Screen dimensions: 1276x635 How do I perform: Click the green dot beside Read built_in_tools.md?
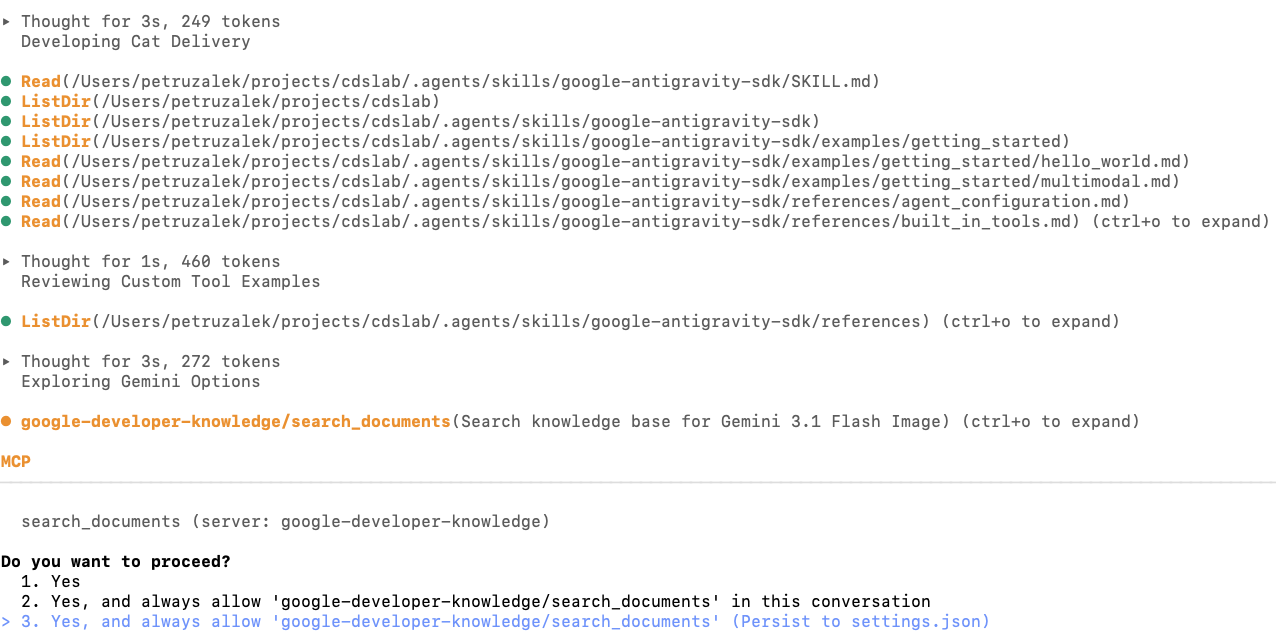coord(6,221)
